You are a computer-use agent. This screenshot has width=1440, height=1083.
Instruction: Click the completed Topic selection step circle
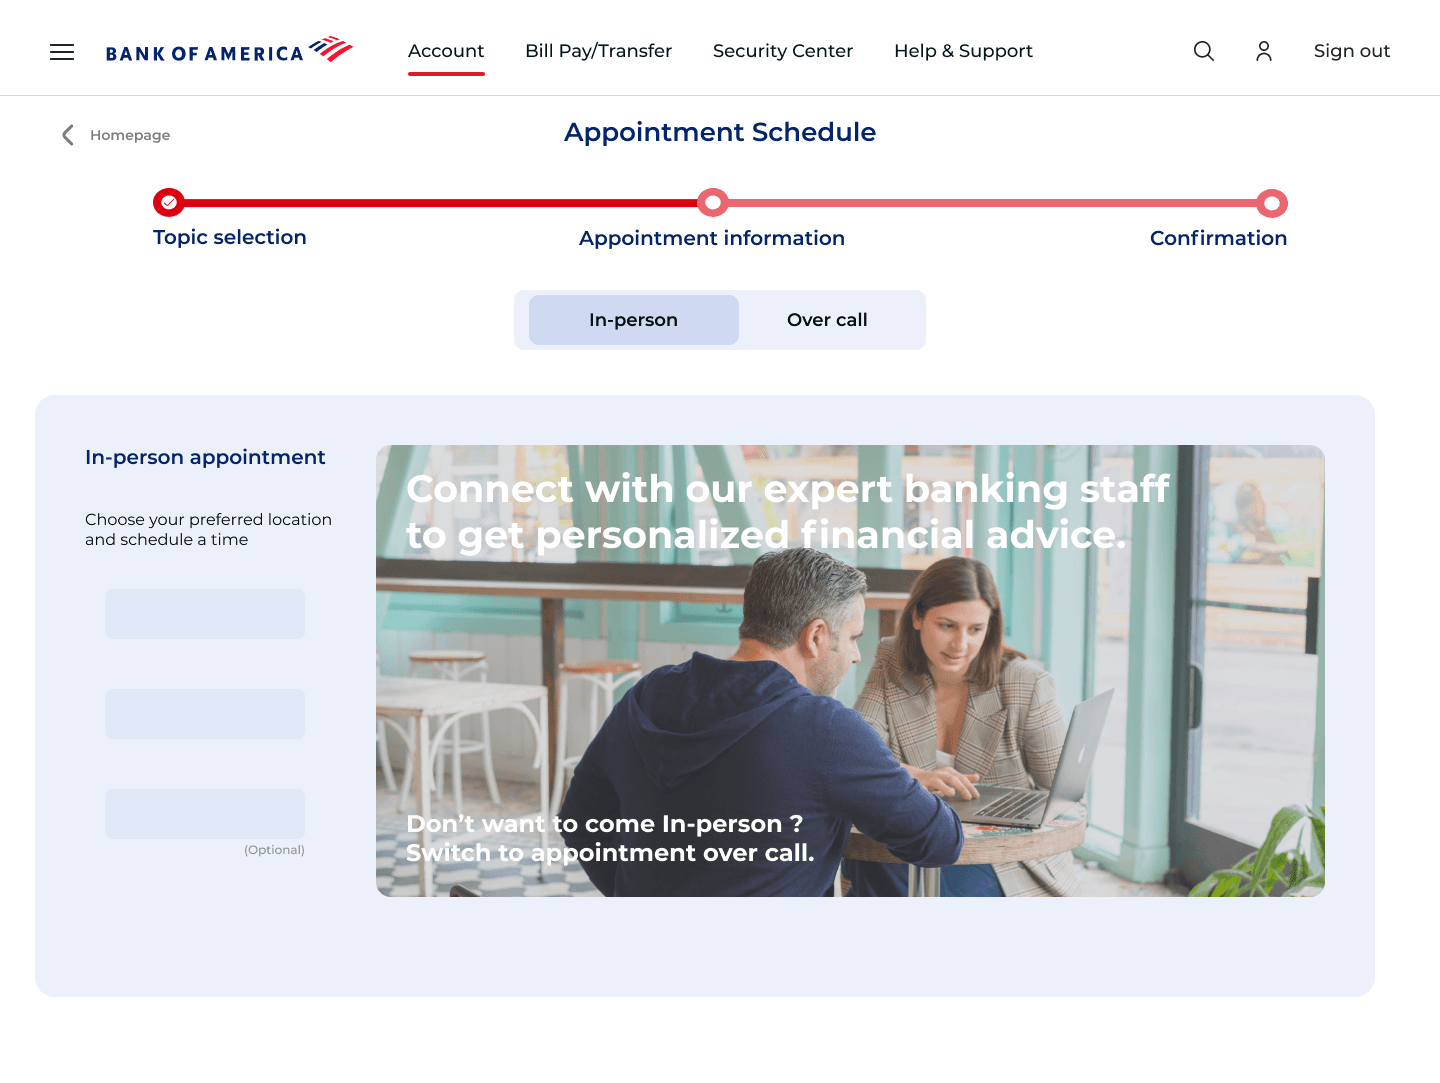tap(169, 203)
